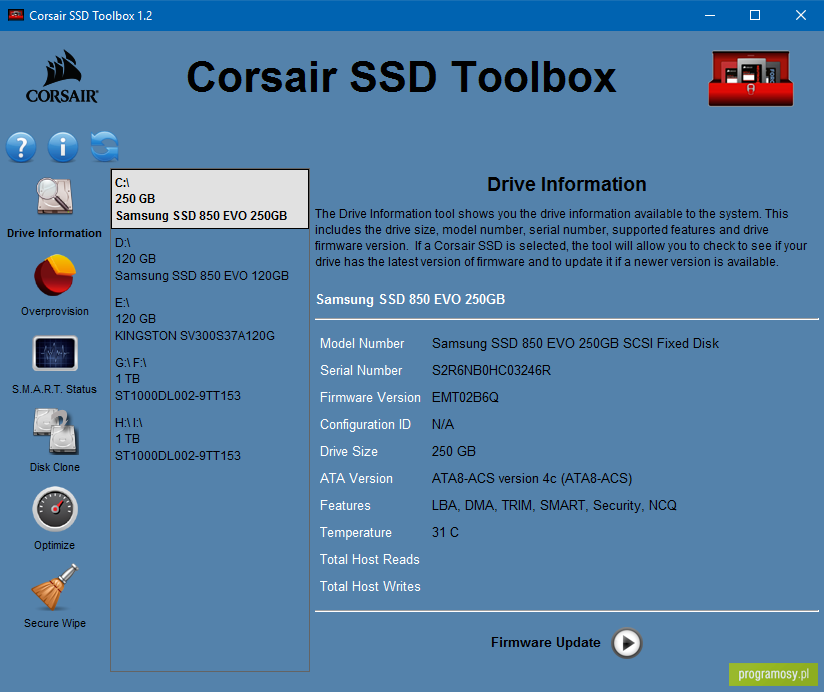Click the Samsung SSD 850 EVO 250GB section header
Screen dimensions: 824x692
[410, 299]
